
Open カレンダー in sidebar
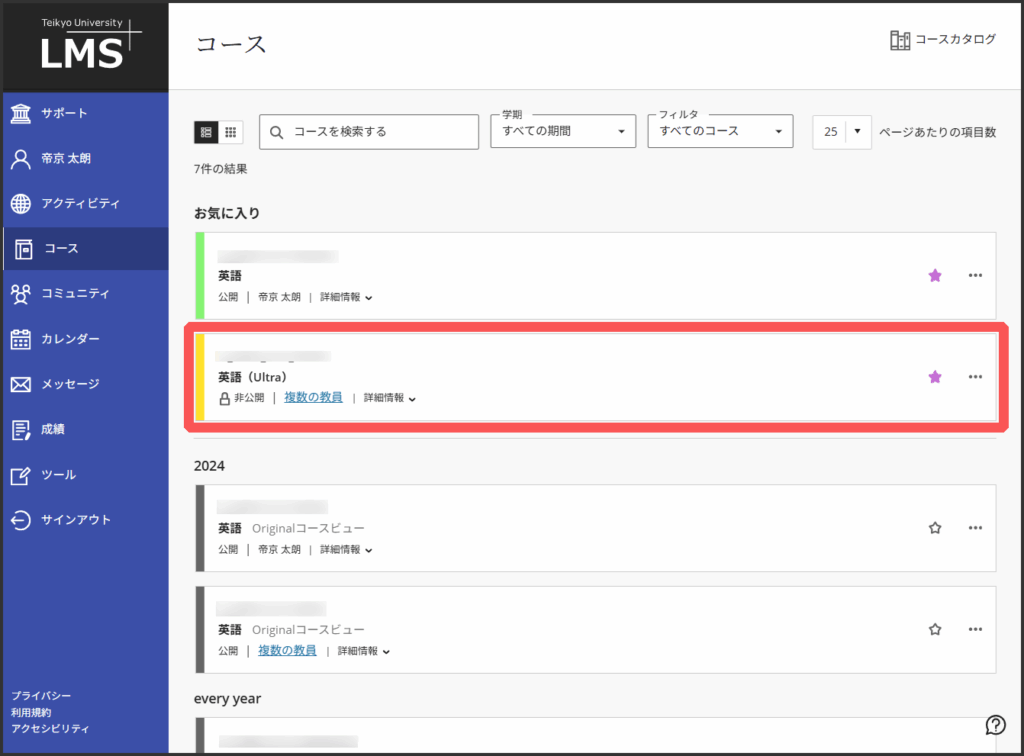point(70,339)
